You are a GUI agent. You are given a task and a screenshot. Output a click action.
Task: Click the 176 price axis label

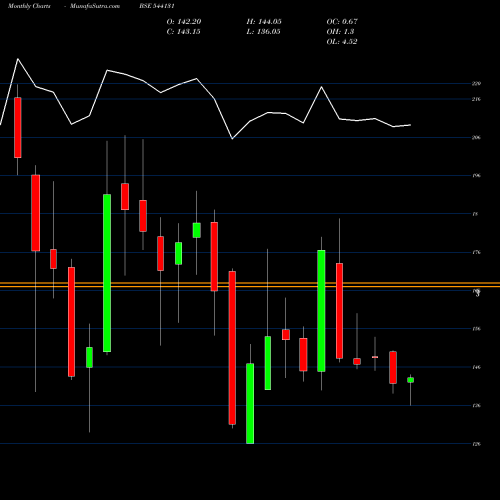476,252
